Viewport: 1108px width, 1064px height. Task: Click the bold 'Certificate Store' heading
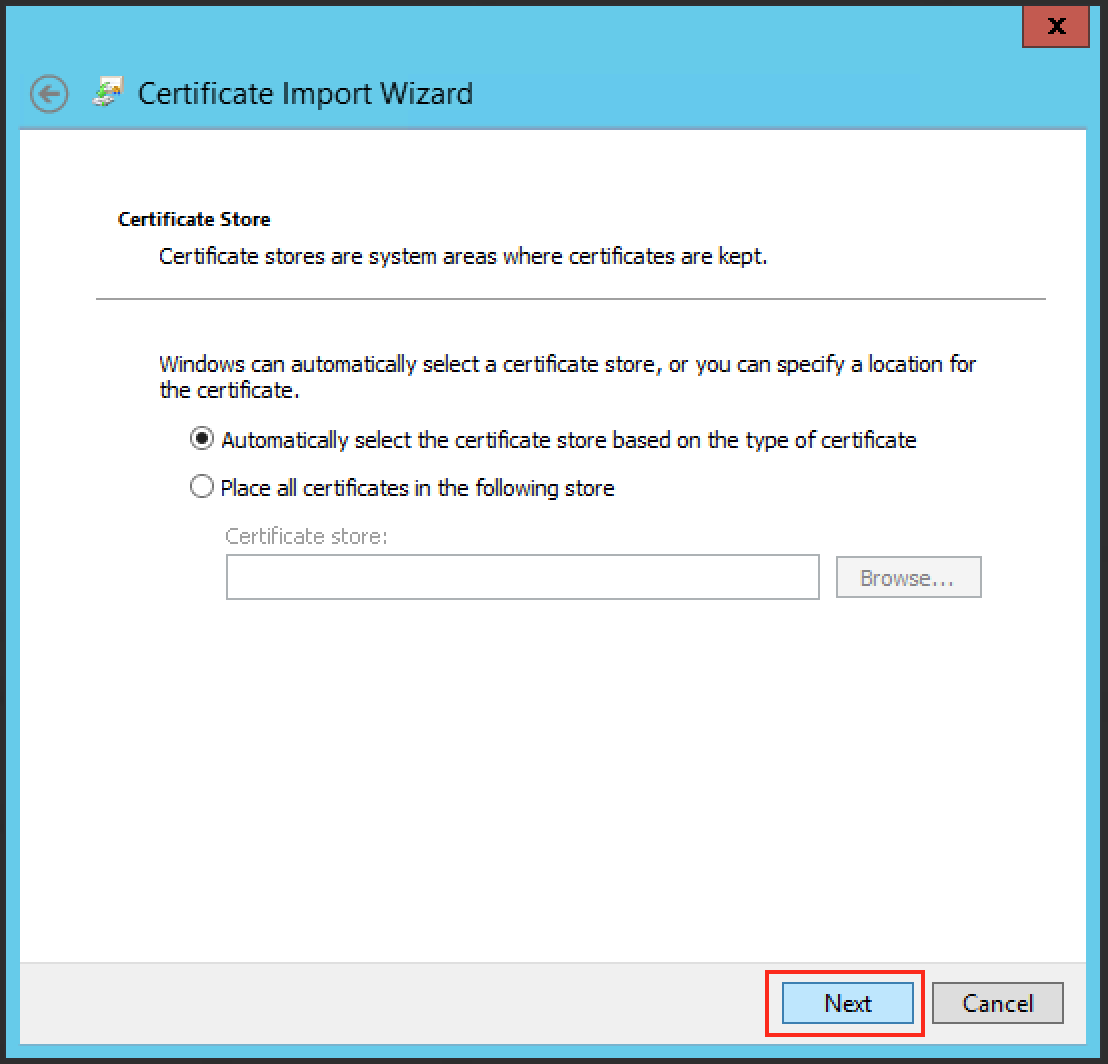[194, 219]
